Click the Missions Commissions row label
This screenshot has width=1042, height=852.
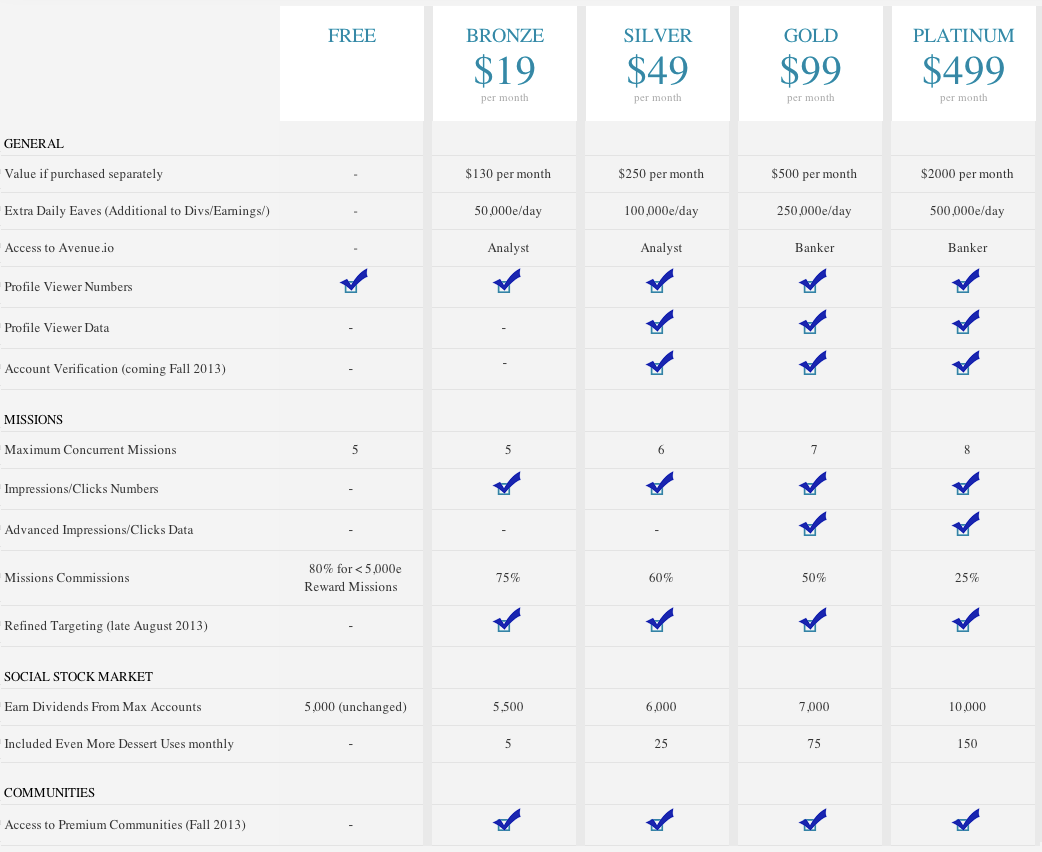67,578
